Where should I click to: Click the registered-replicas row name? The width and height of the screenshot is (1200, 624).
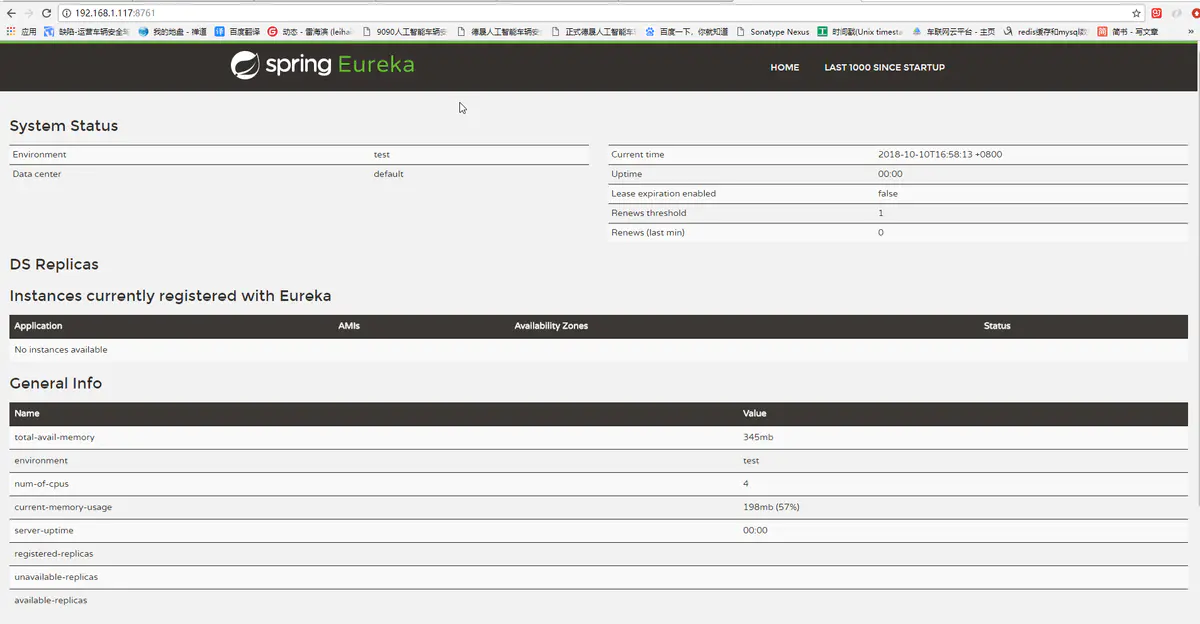pyautogui.click(x=54, y=554)
